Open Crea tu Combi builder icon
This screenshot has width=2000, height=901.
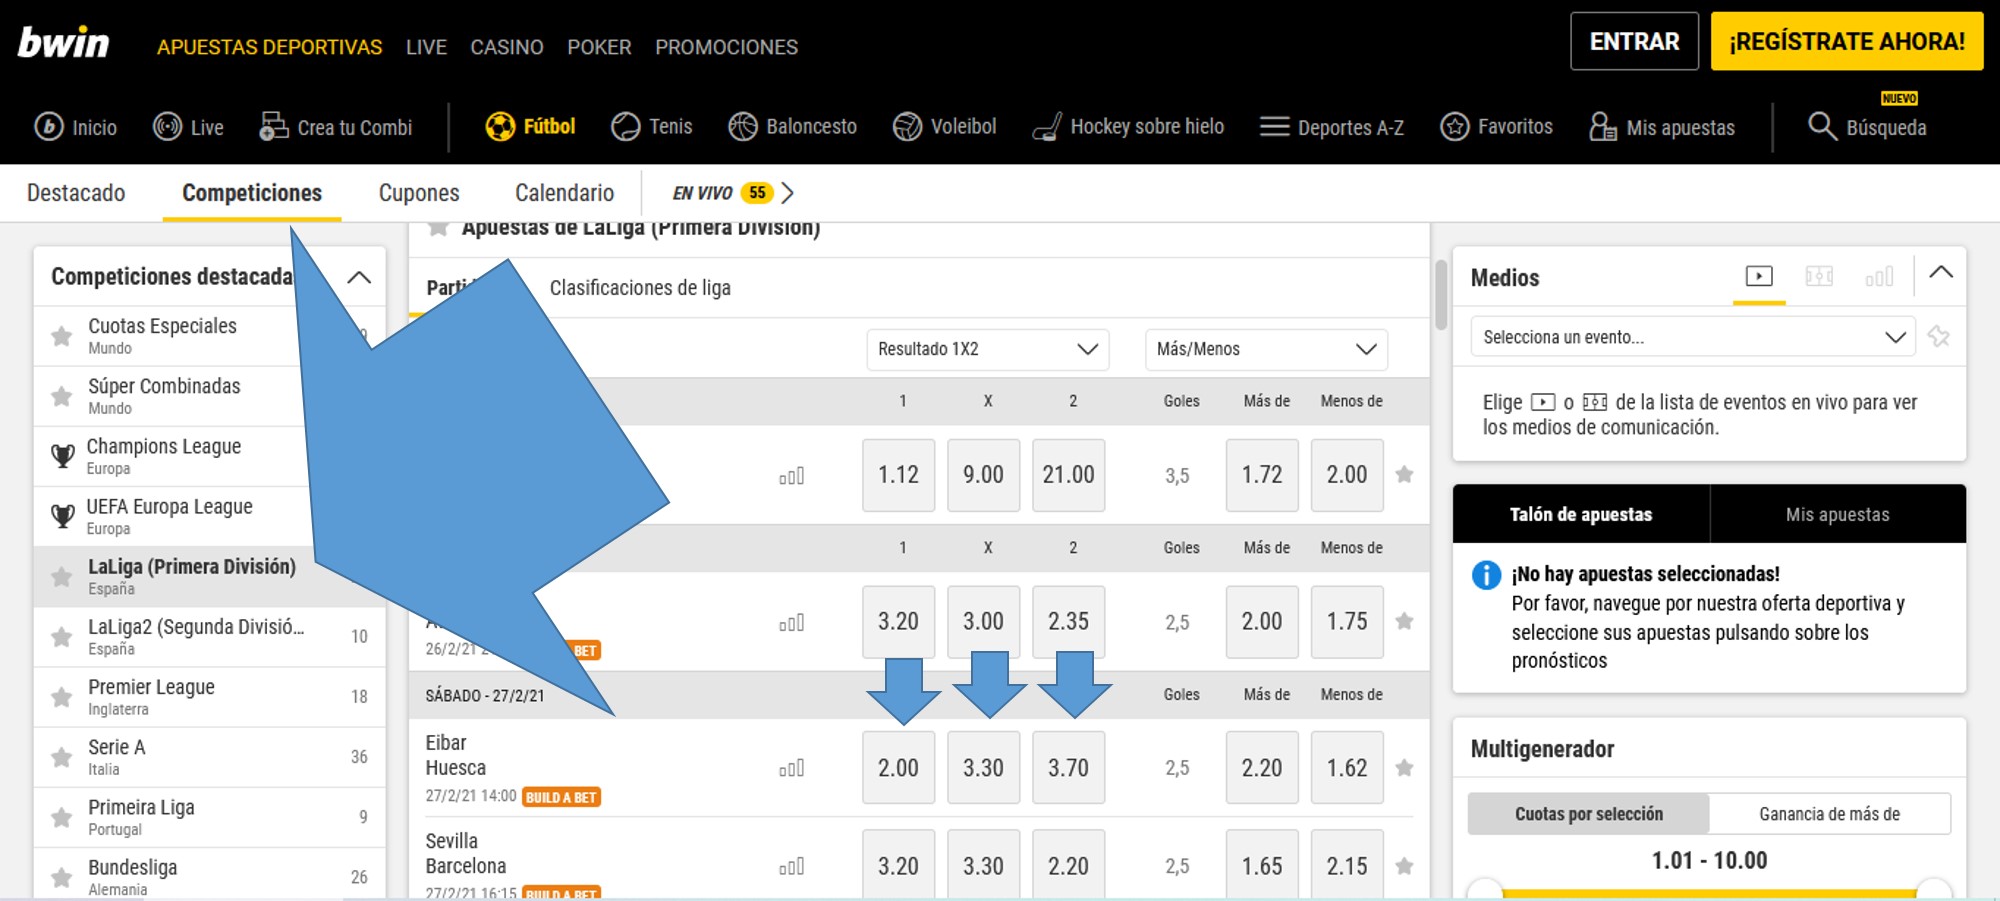[x=273, y=126]
